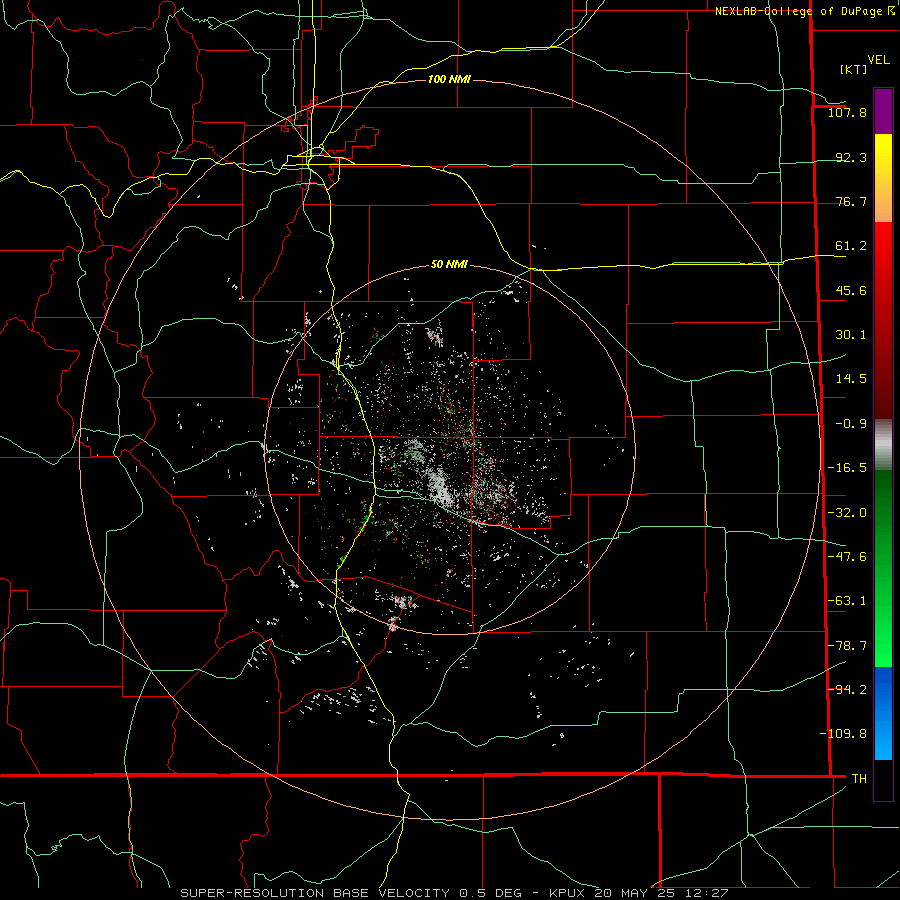Screen dimensions: 900x900
Task: Select the 107.8 legend value
Action: point(847,112)
